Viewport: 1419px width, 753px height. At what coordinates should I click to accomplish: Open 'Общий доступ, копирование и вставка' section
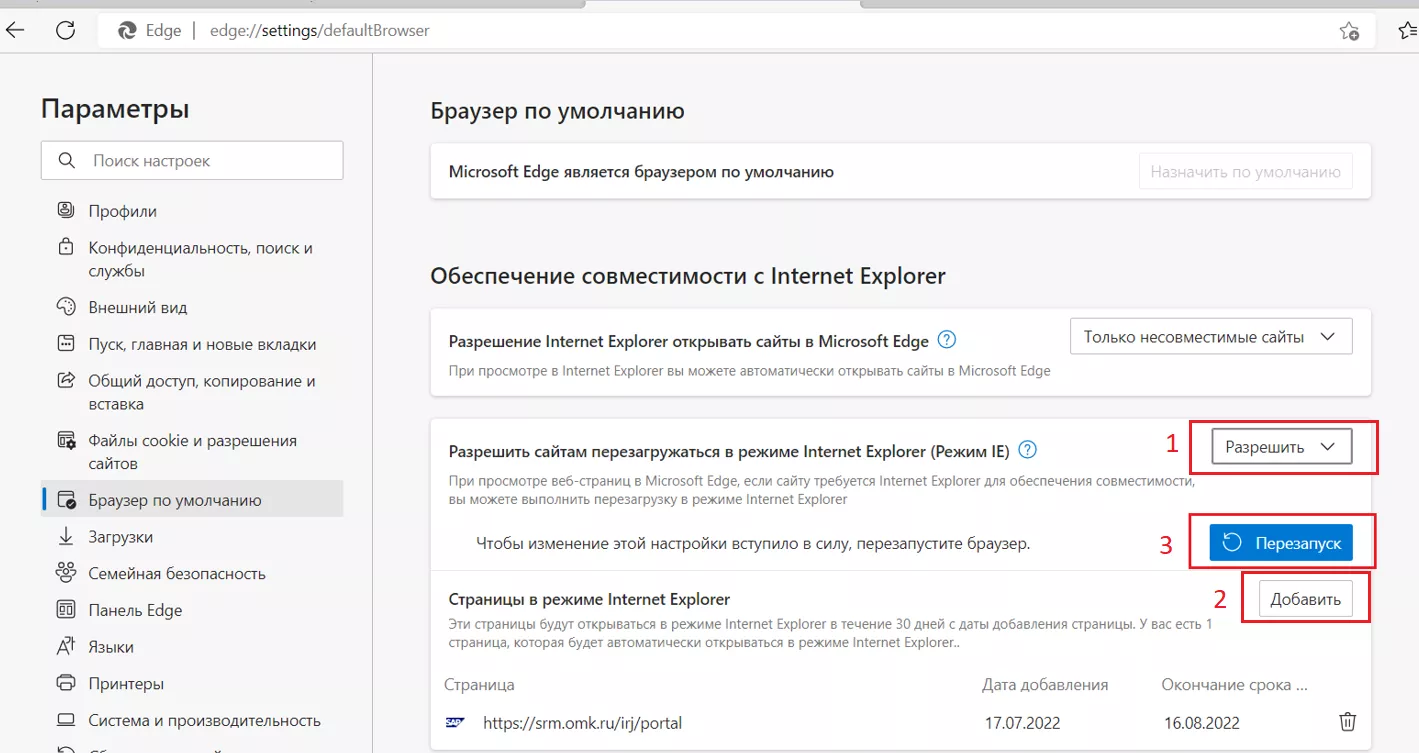(202, 392)
